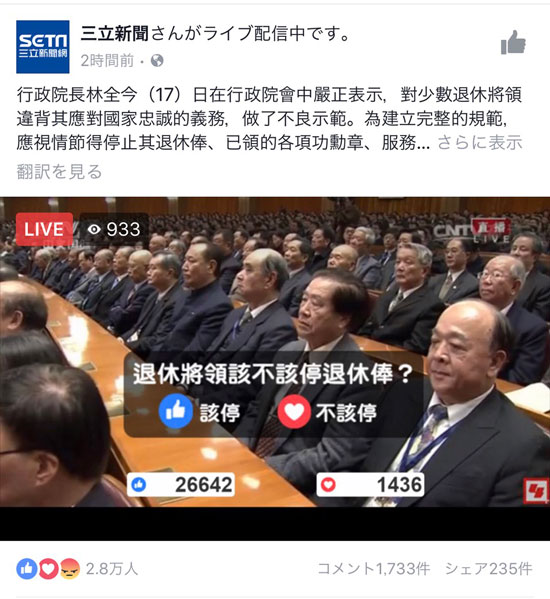Click the red heart 不該停 vote icon
Screen dimensions: 550x599
[294, 411]
